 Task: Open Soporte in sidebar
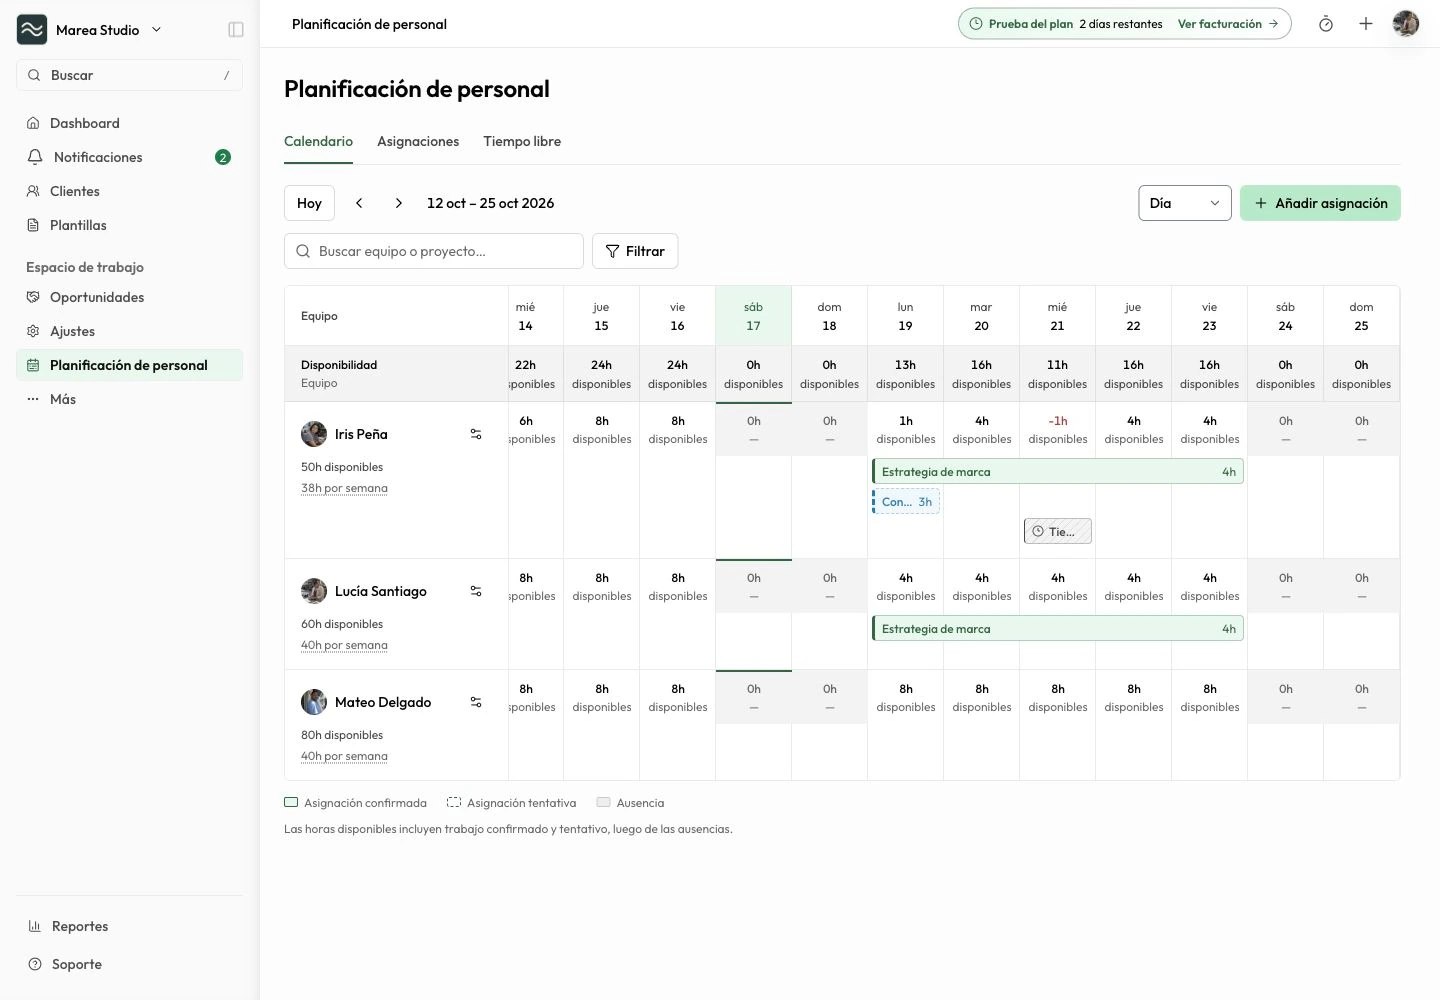pos(129,964)
